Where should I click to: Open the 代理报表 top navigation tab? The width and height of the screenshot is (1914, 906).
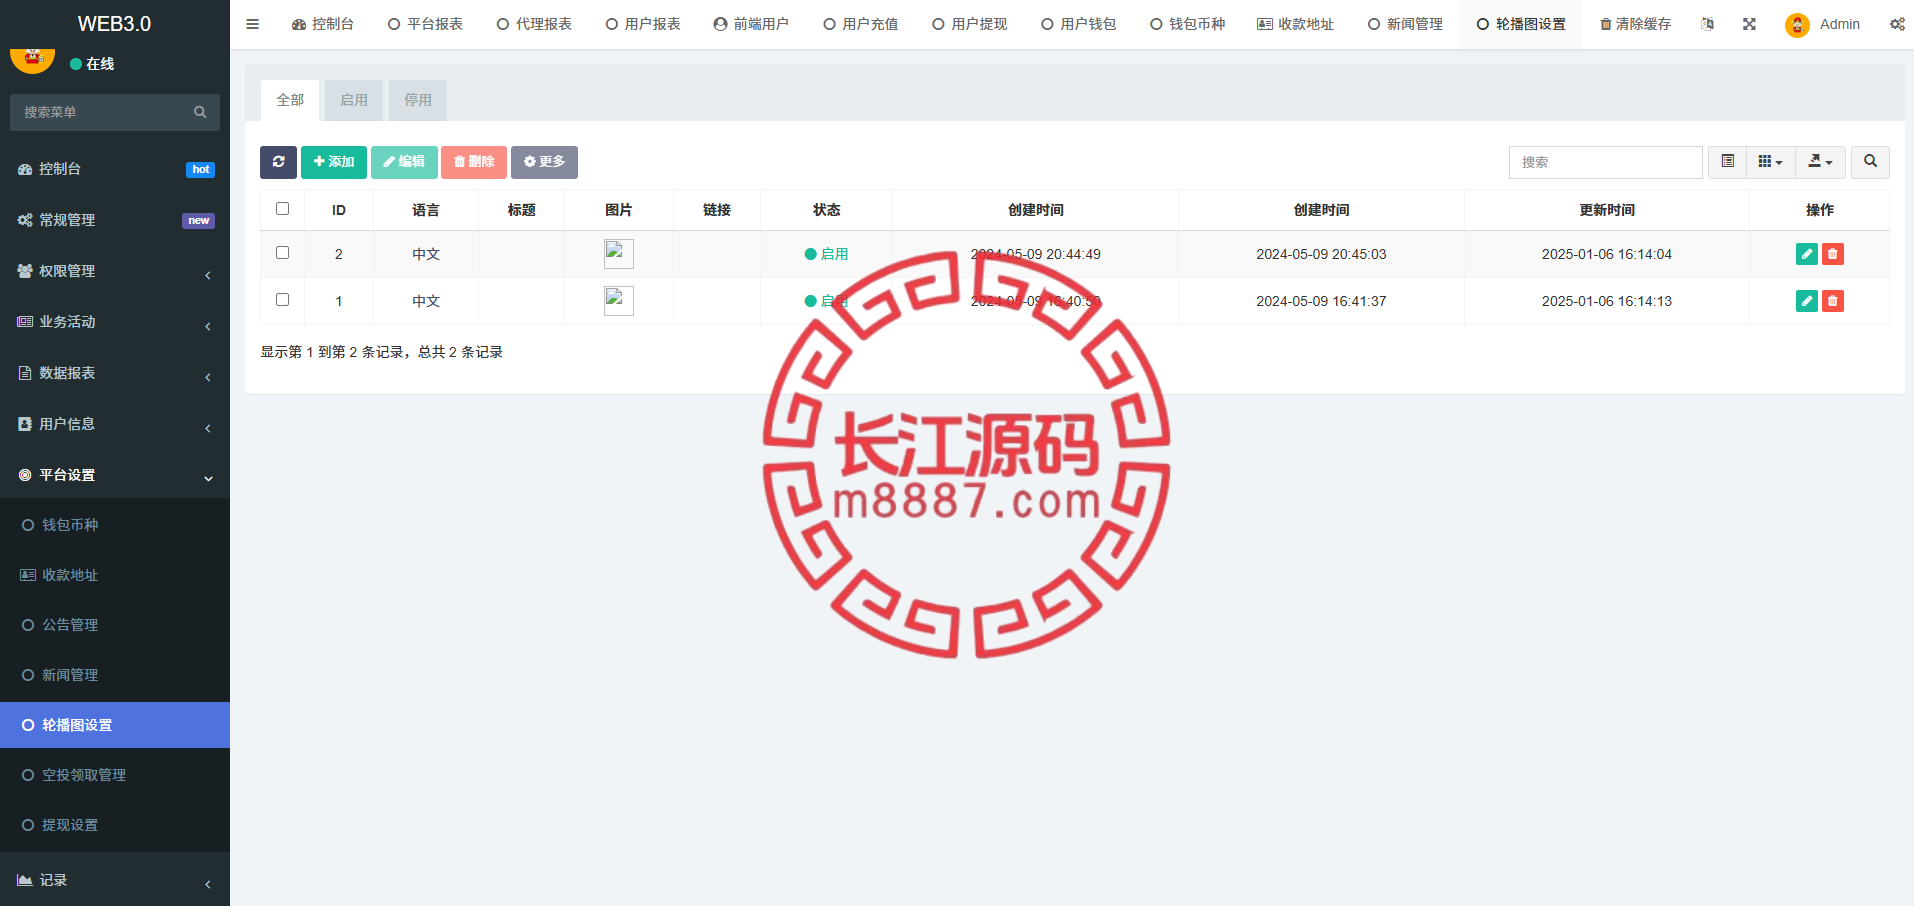click(x=534, y=24)
